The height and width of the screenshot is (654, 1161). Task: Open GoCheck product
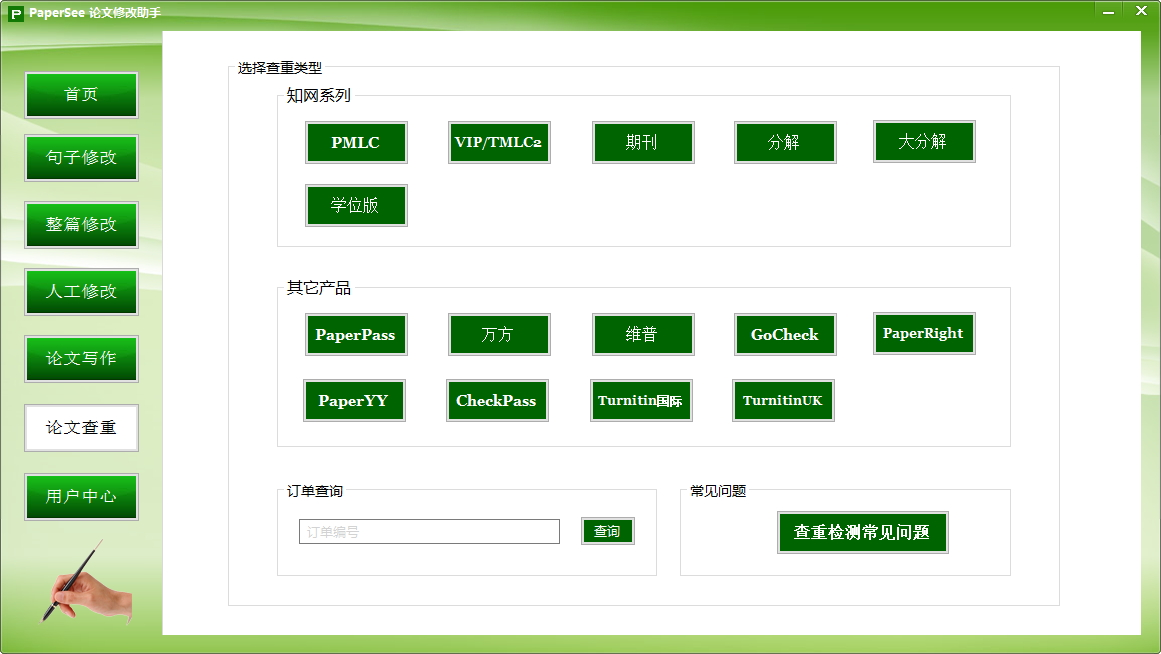pyautogui.click(x=785, y=335)
